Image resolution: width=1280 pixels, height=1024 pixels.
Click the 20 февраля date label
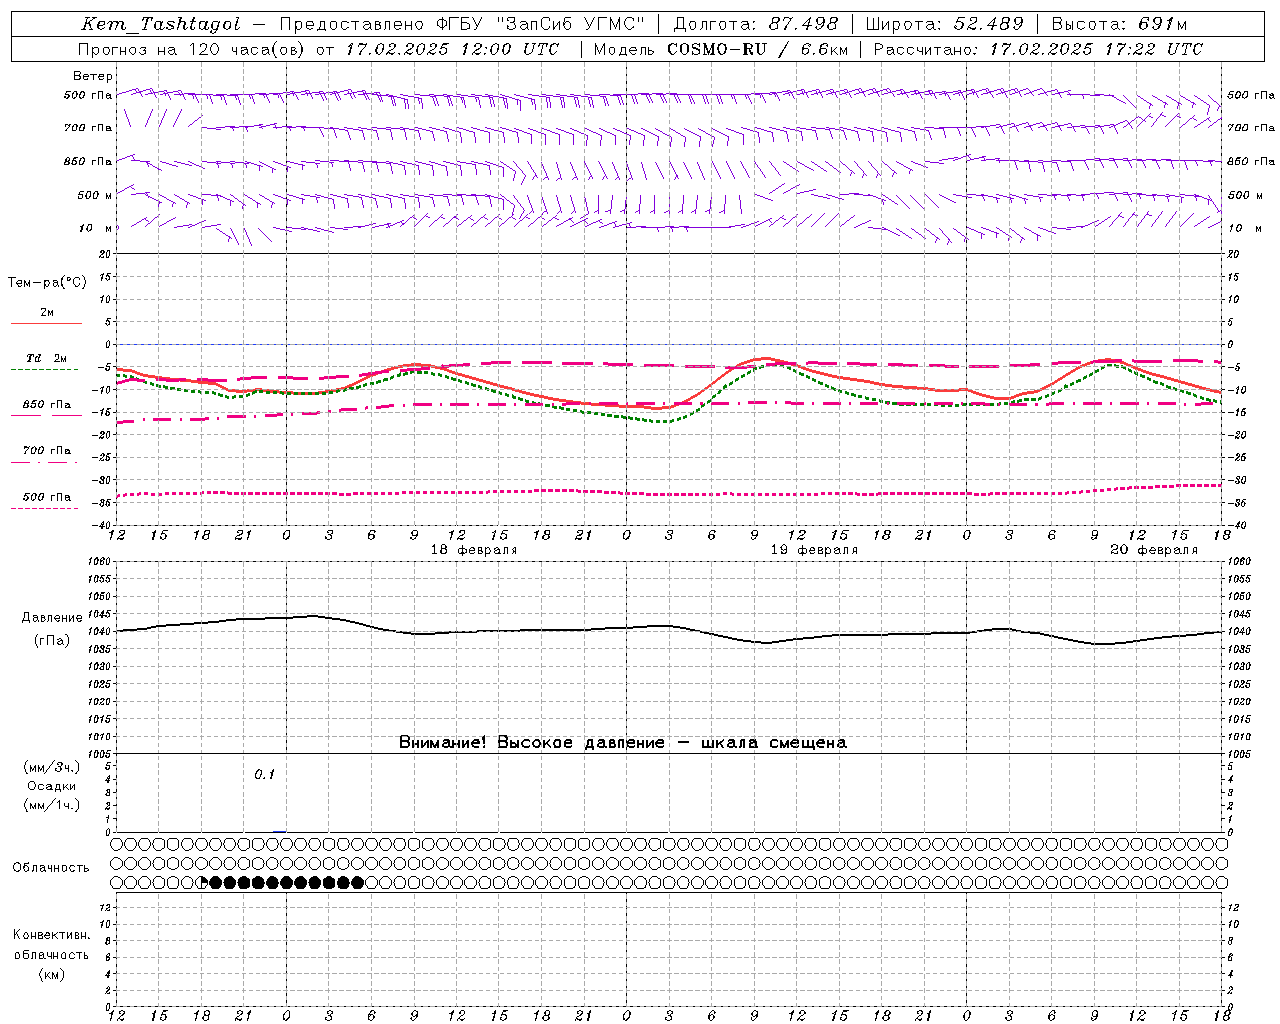1154,550
